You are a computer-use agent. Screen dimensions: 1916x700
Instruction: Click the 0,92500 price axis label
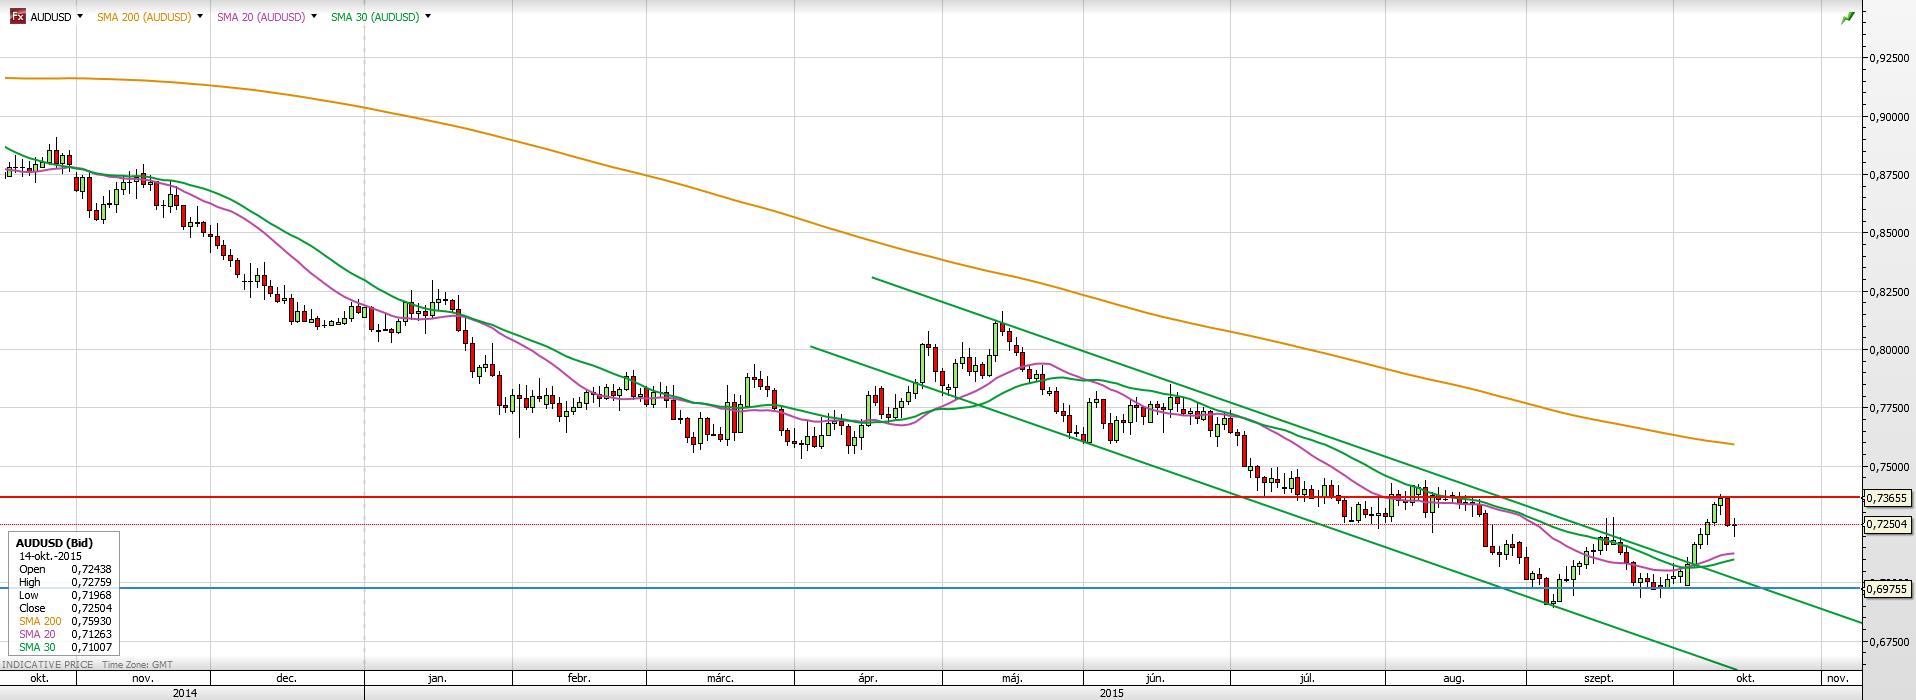click(x=1889, y=58)
